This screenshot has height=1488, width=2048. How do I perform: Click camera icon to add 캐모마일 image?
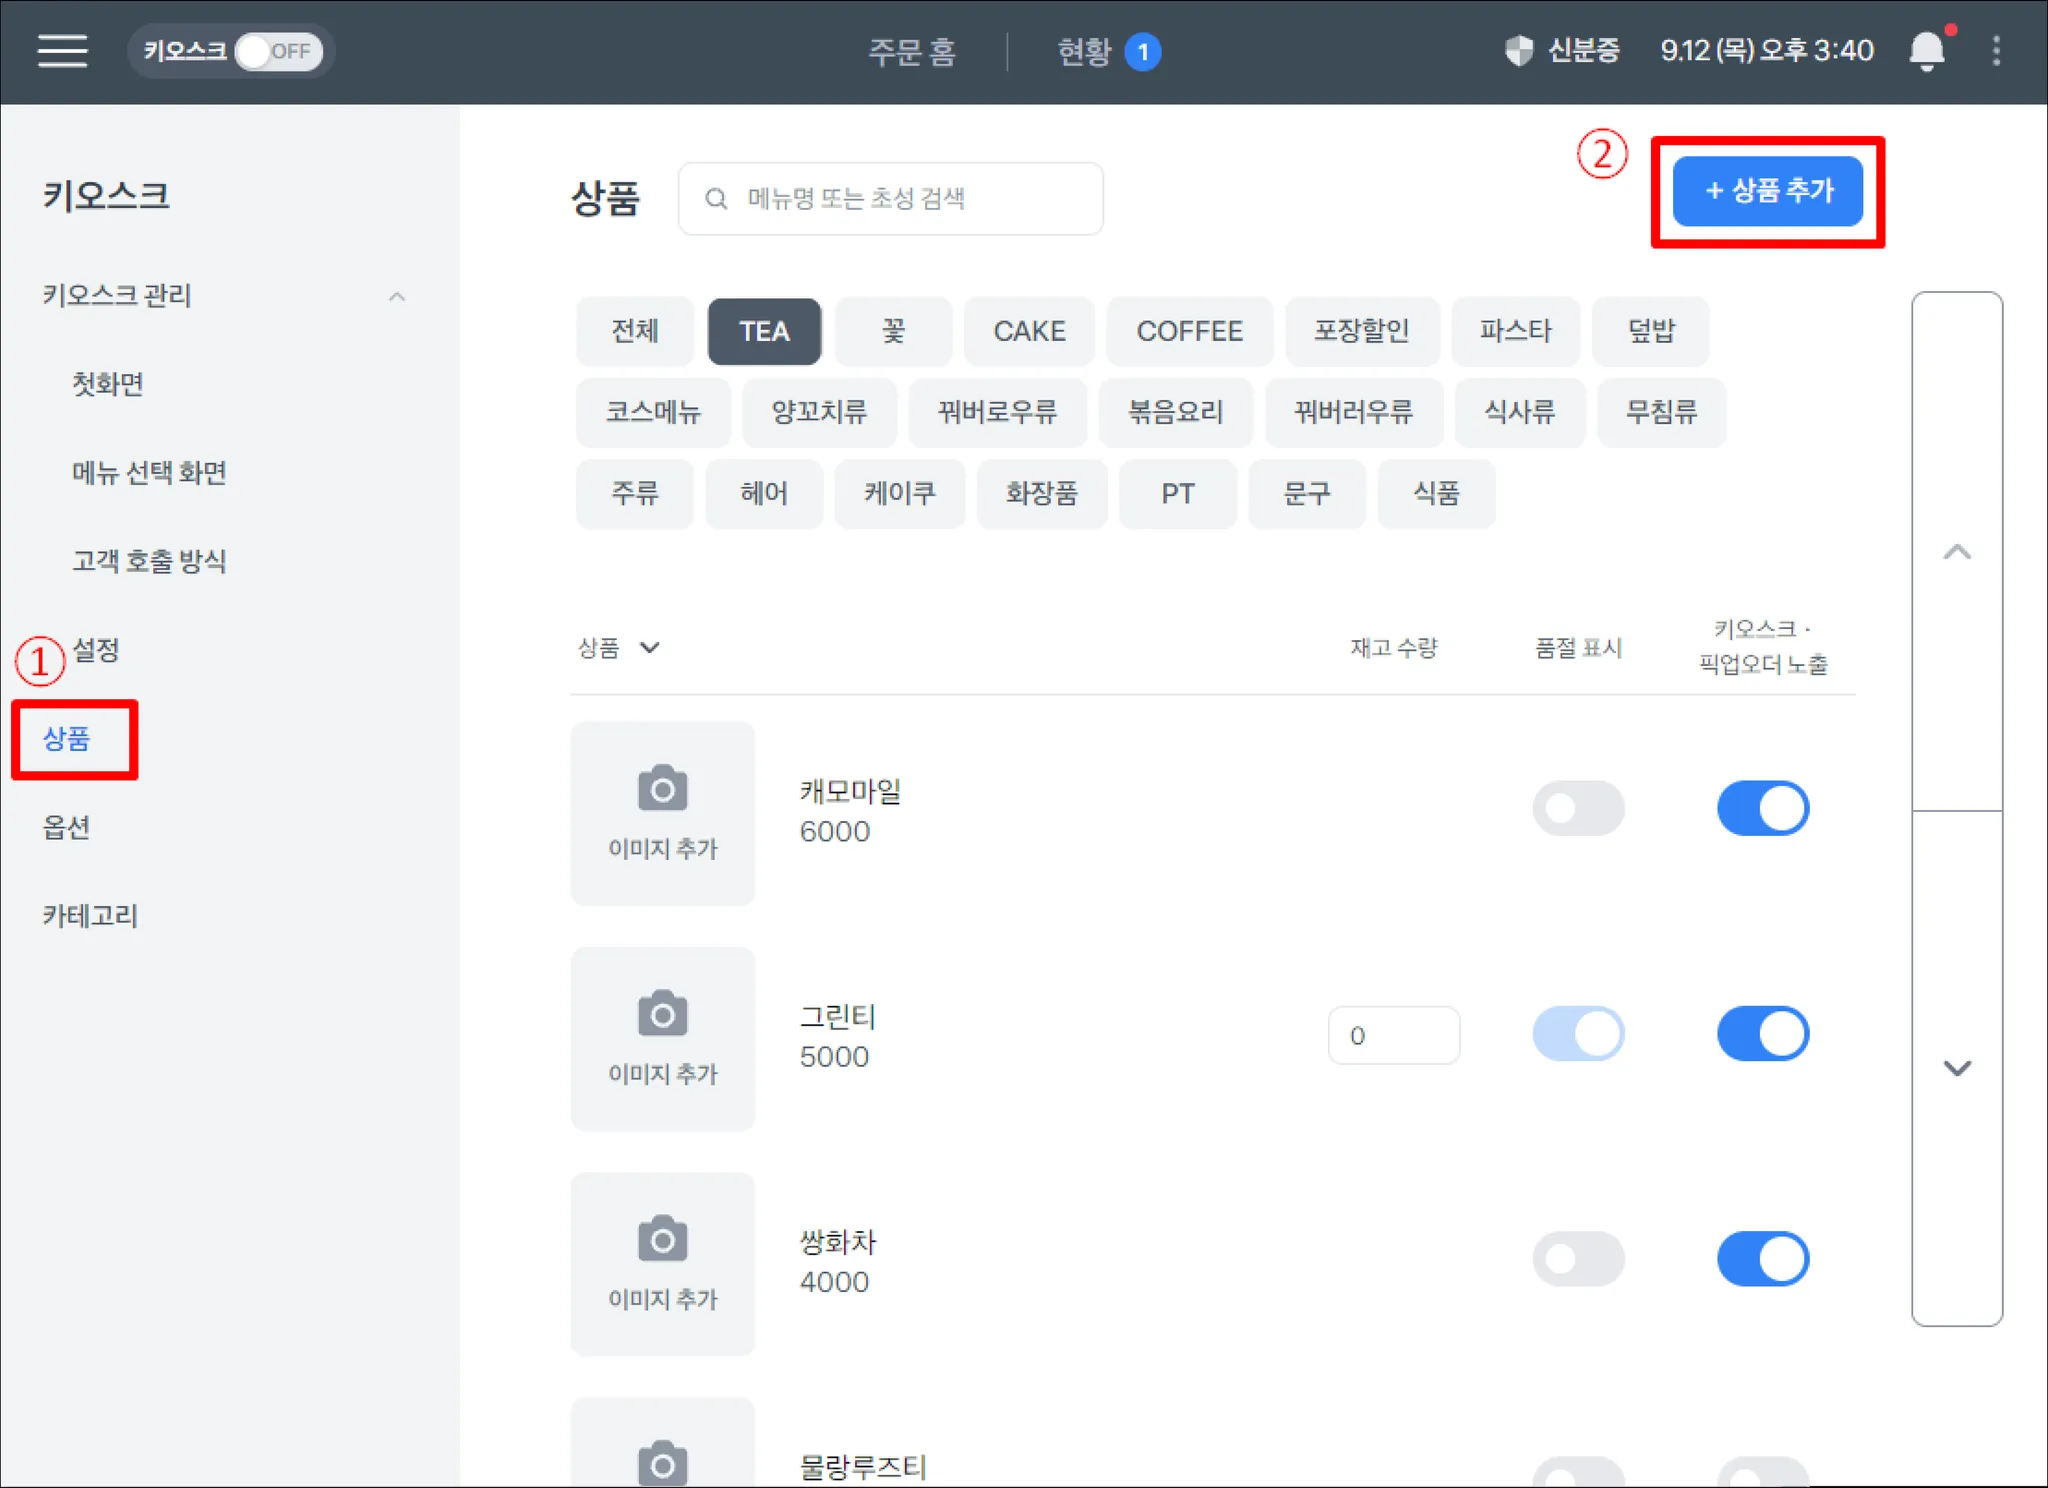tap(662, 790)
